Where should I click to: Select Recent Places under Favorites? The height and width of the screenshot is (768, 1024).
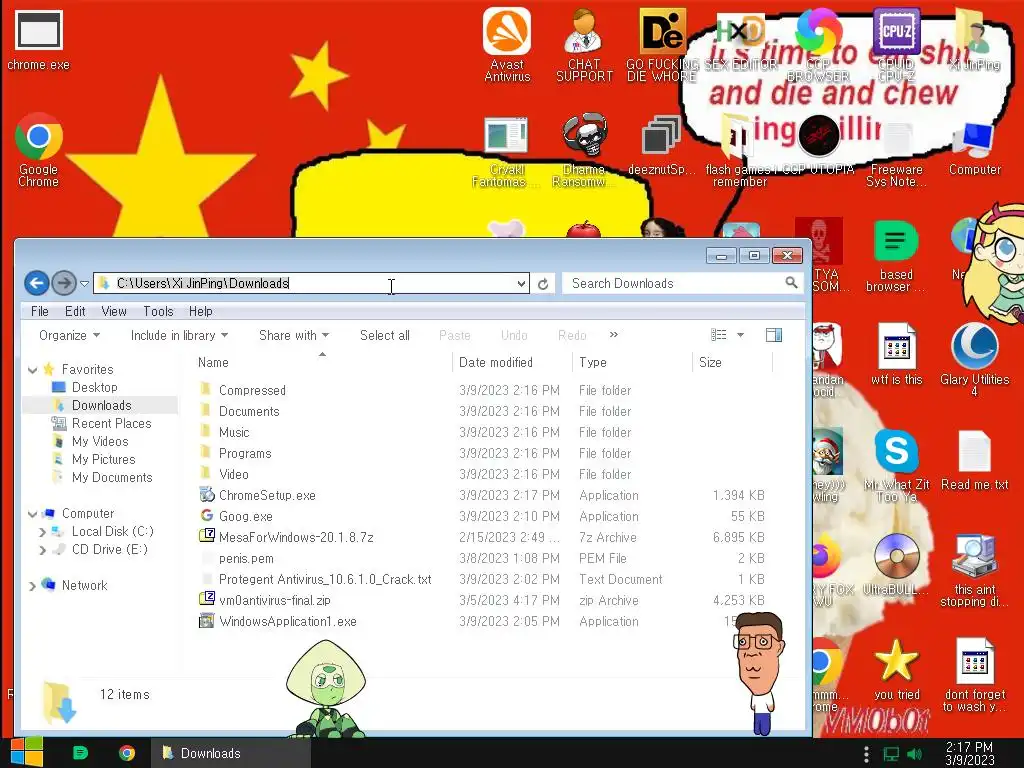pyautogui.click(x=111, y=423)
